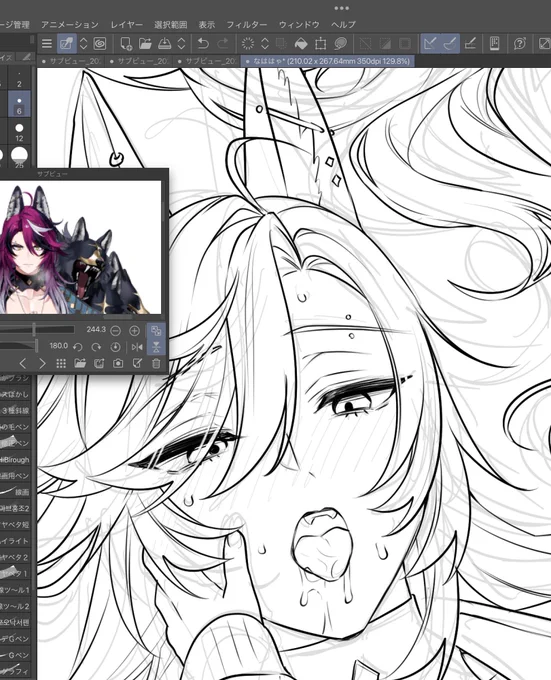The image size is (551, 680).
Task: Select the 線画 brush
Action: pyautogui.click(x=16, y=492)
